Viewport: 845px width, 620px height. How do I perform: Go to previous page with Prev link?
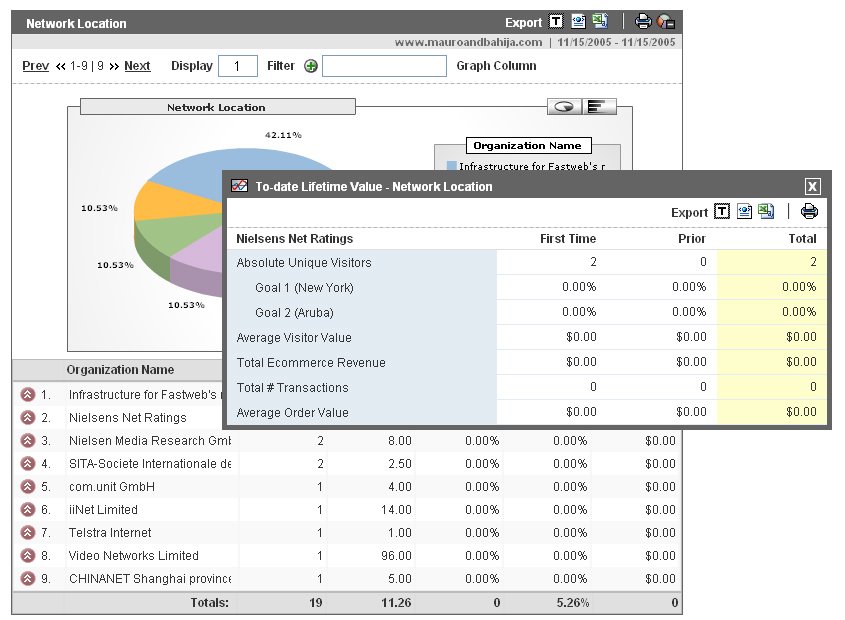coord(36,66)
